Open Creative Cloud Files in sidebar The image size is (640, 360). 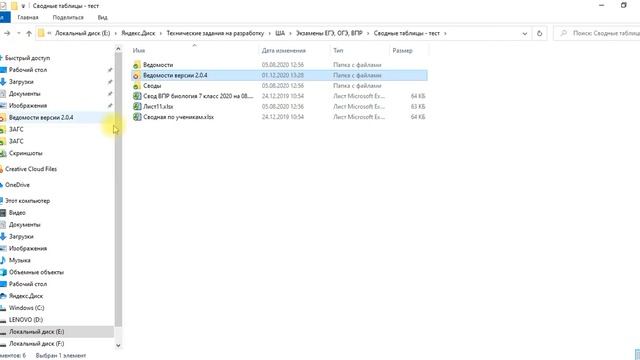click(x=31, y=169)
